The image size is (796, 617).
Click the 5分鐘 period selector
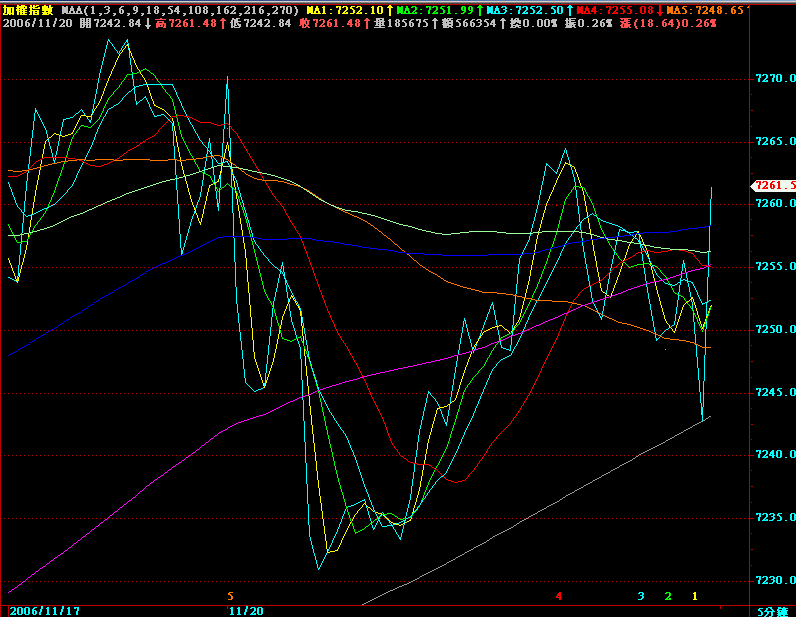[772, 610]
